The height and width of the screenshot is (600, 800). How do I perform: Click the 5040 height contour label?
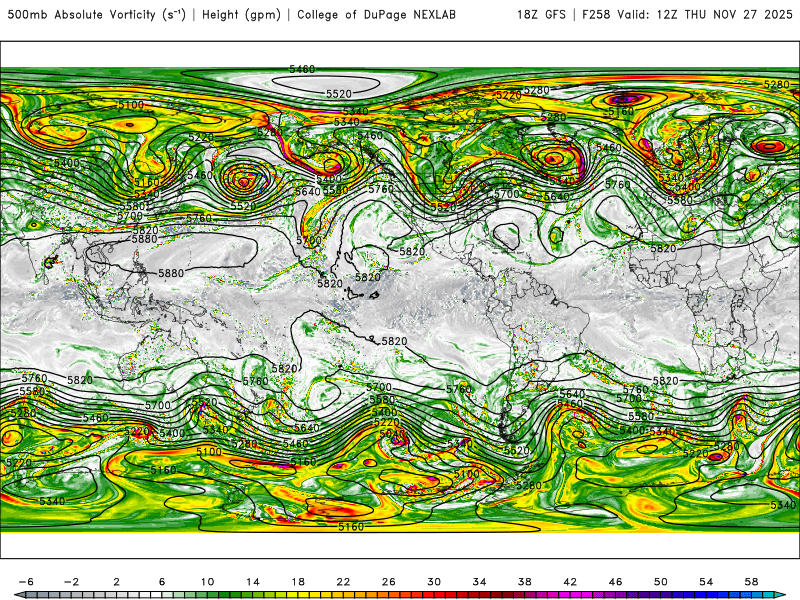point(392,434)
